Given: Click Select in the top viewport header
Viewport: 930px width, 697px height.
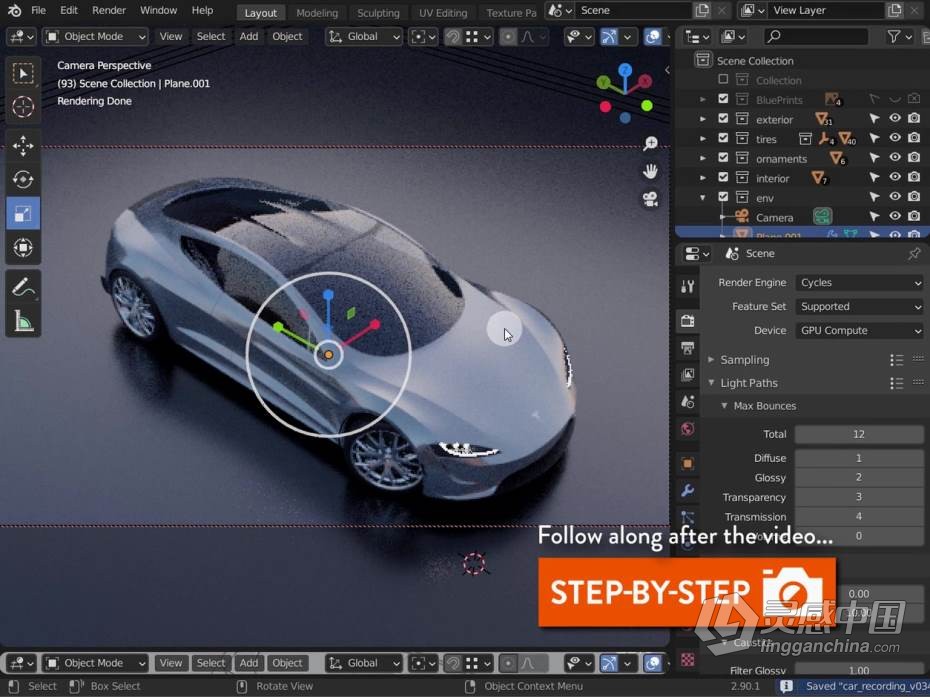Looking at the screenshot, I should (x=211, y=37).
